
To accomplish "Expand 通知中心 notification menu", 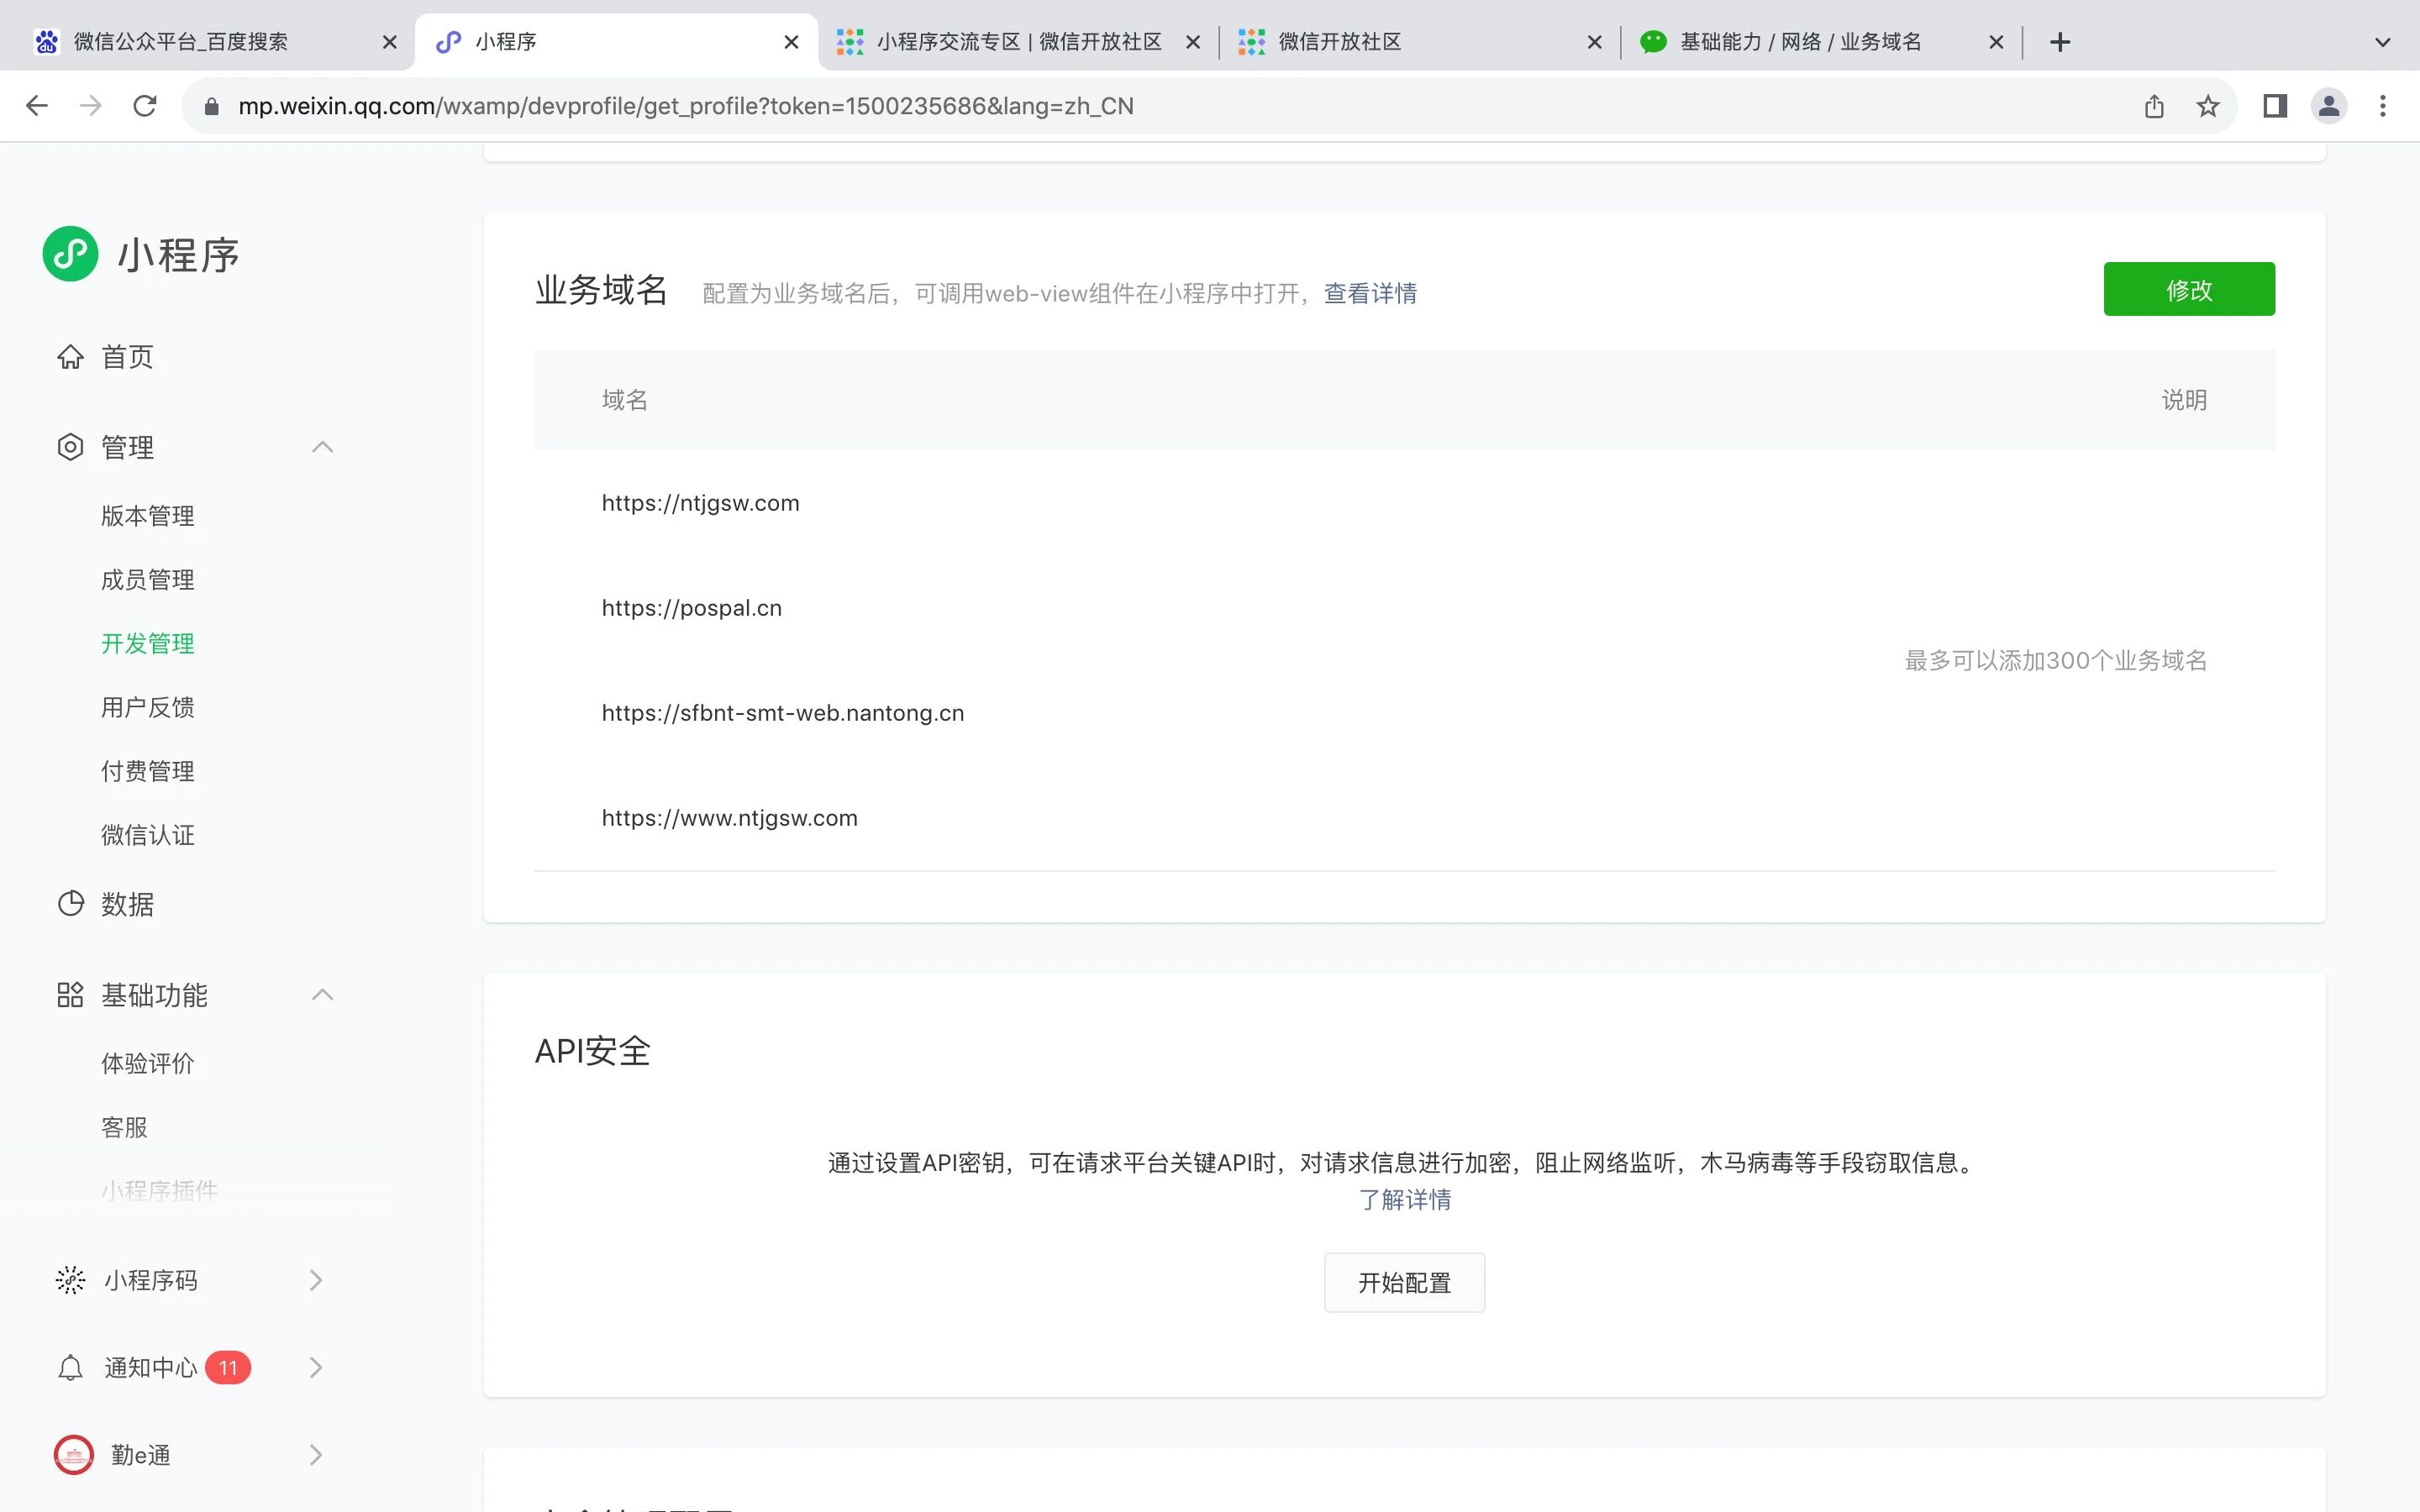I will click(x=316, y=1367).
